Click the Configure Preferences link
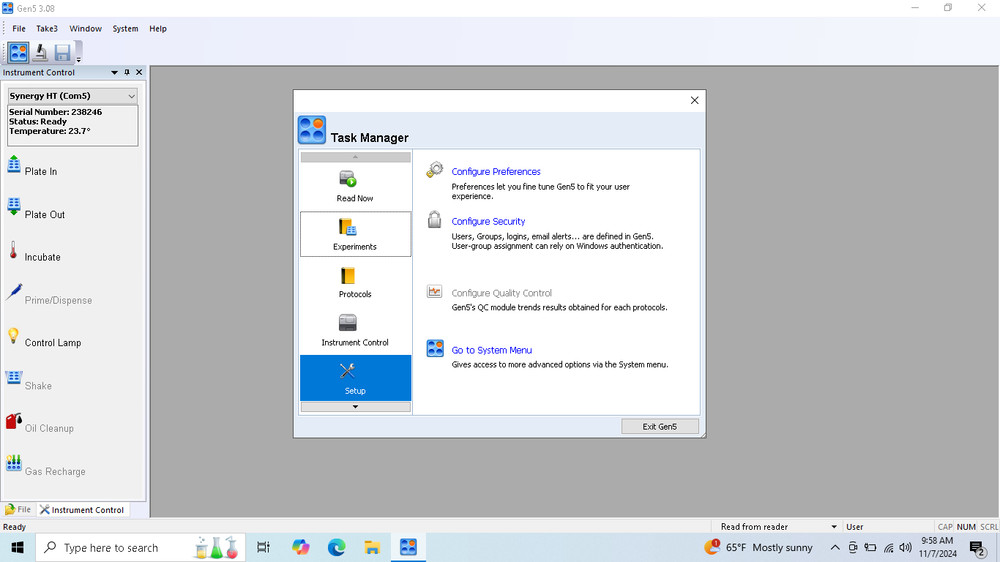Image resolution: width=1000 pixels, height=562 pixels. [496, 172]
